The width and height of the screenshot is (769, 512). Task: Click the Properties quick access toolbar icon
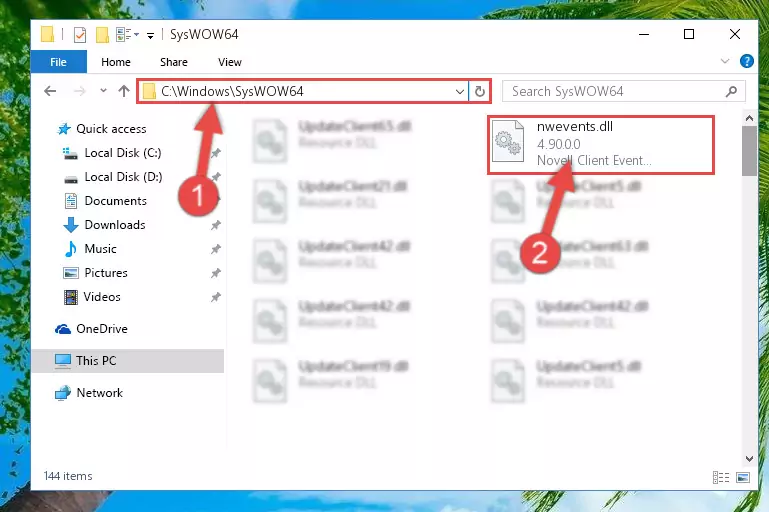[x=79, y=35]
